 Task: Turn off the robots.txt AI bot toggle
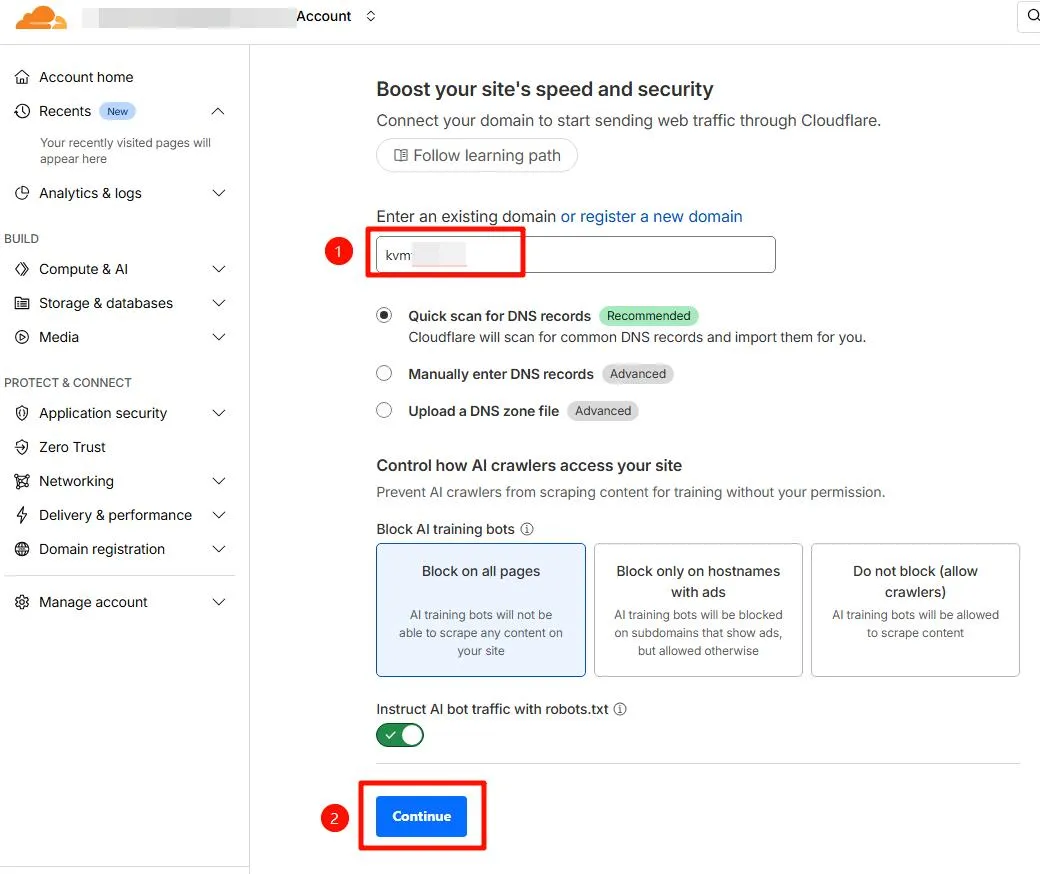(400, 735)
